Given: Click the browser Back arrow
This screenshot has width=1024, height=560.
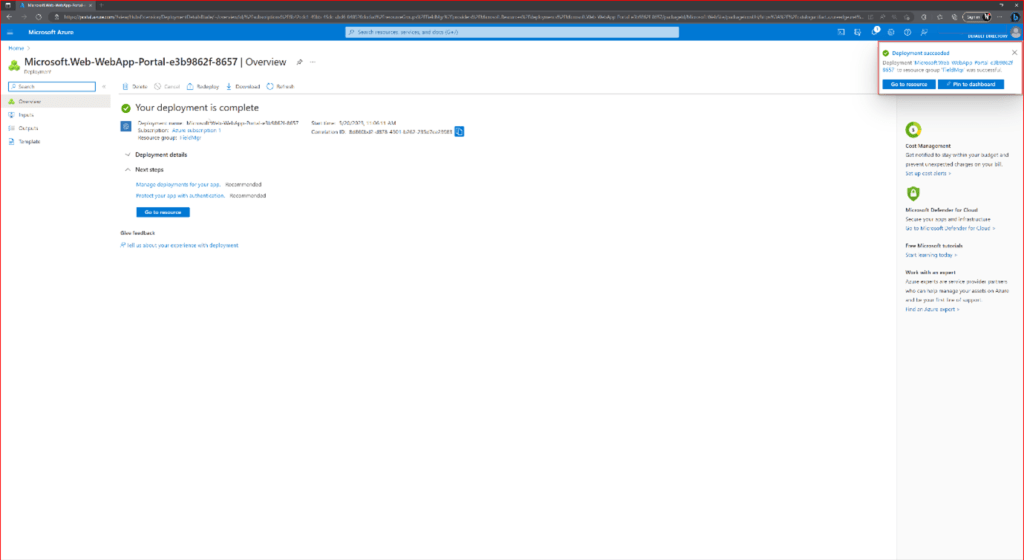Looking at the screenshot, I should click(x=9, y=17).
